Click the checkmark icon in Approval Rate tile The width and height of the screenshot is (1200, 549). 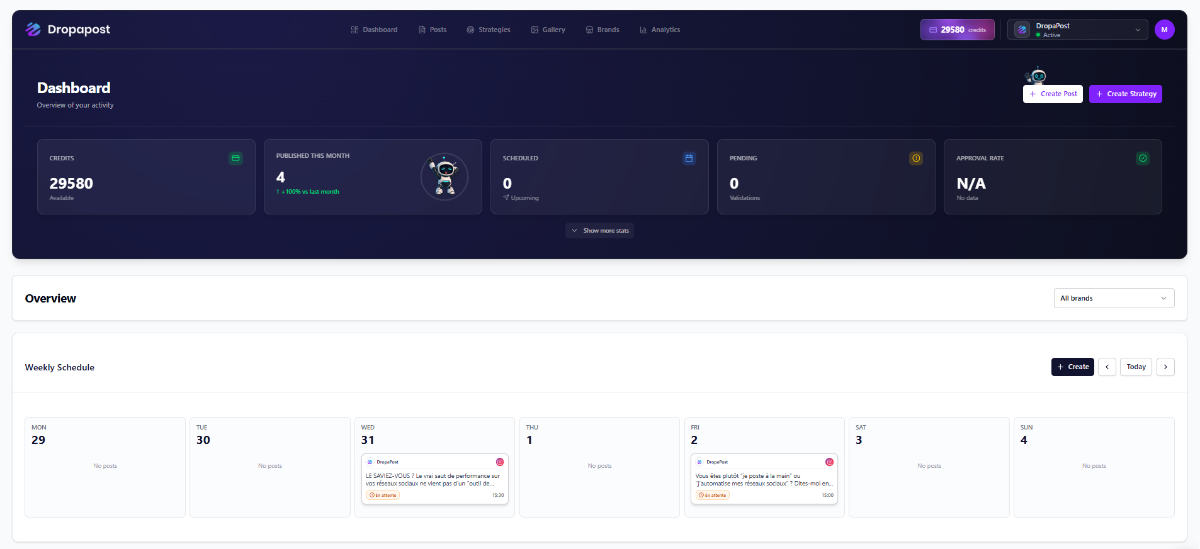point(1143,158)
